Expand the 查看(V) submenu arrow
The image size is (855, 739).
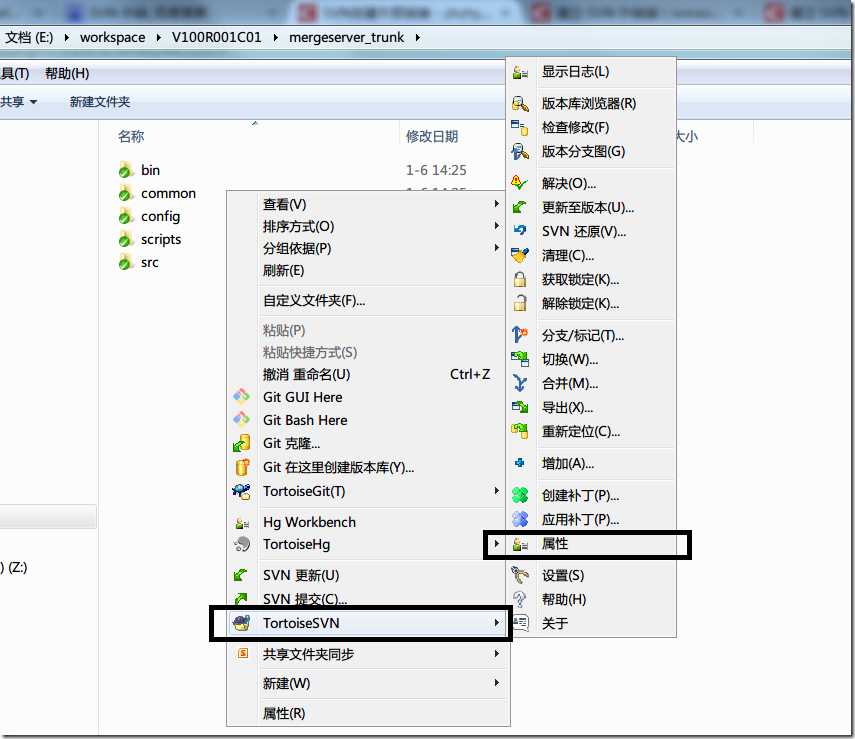[496, 204]
